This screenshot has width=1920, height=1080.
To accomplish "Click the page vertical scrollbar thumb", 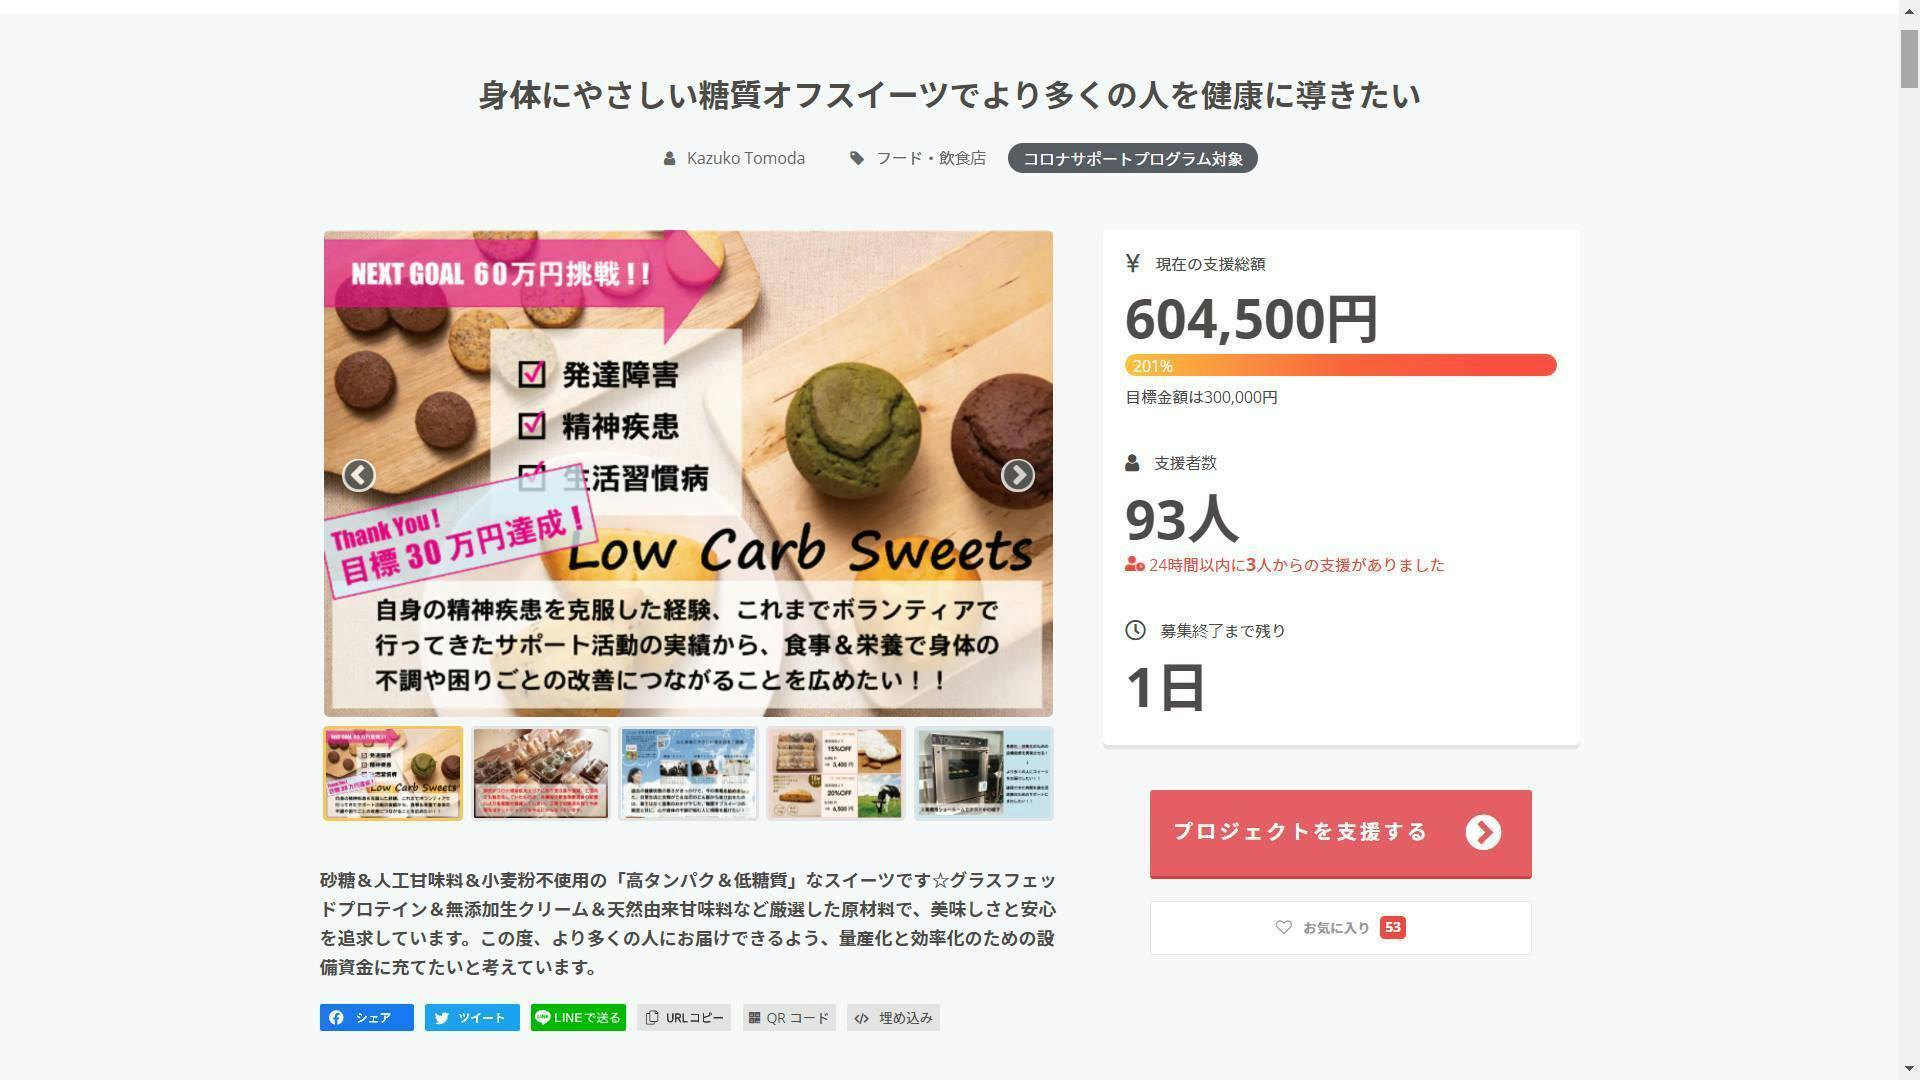I will (1909, 60).
